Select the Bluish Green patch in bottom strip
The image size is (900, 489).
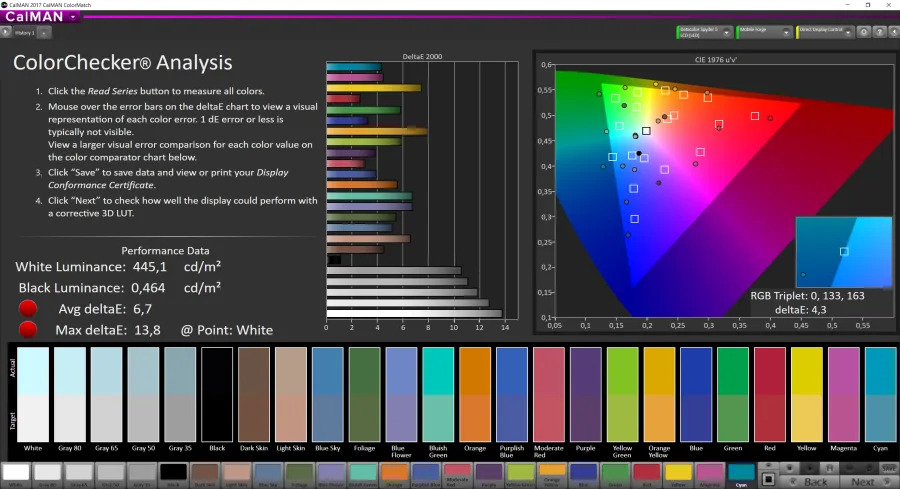[x=362, y=474]
